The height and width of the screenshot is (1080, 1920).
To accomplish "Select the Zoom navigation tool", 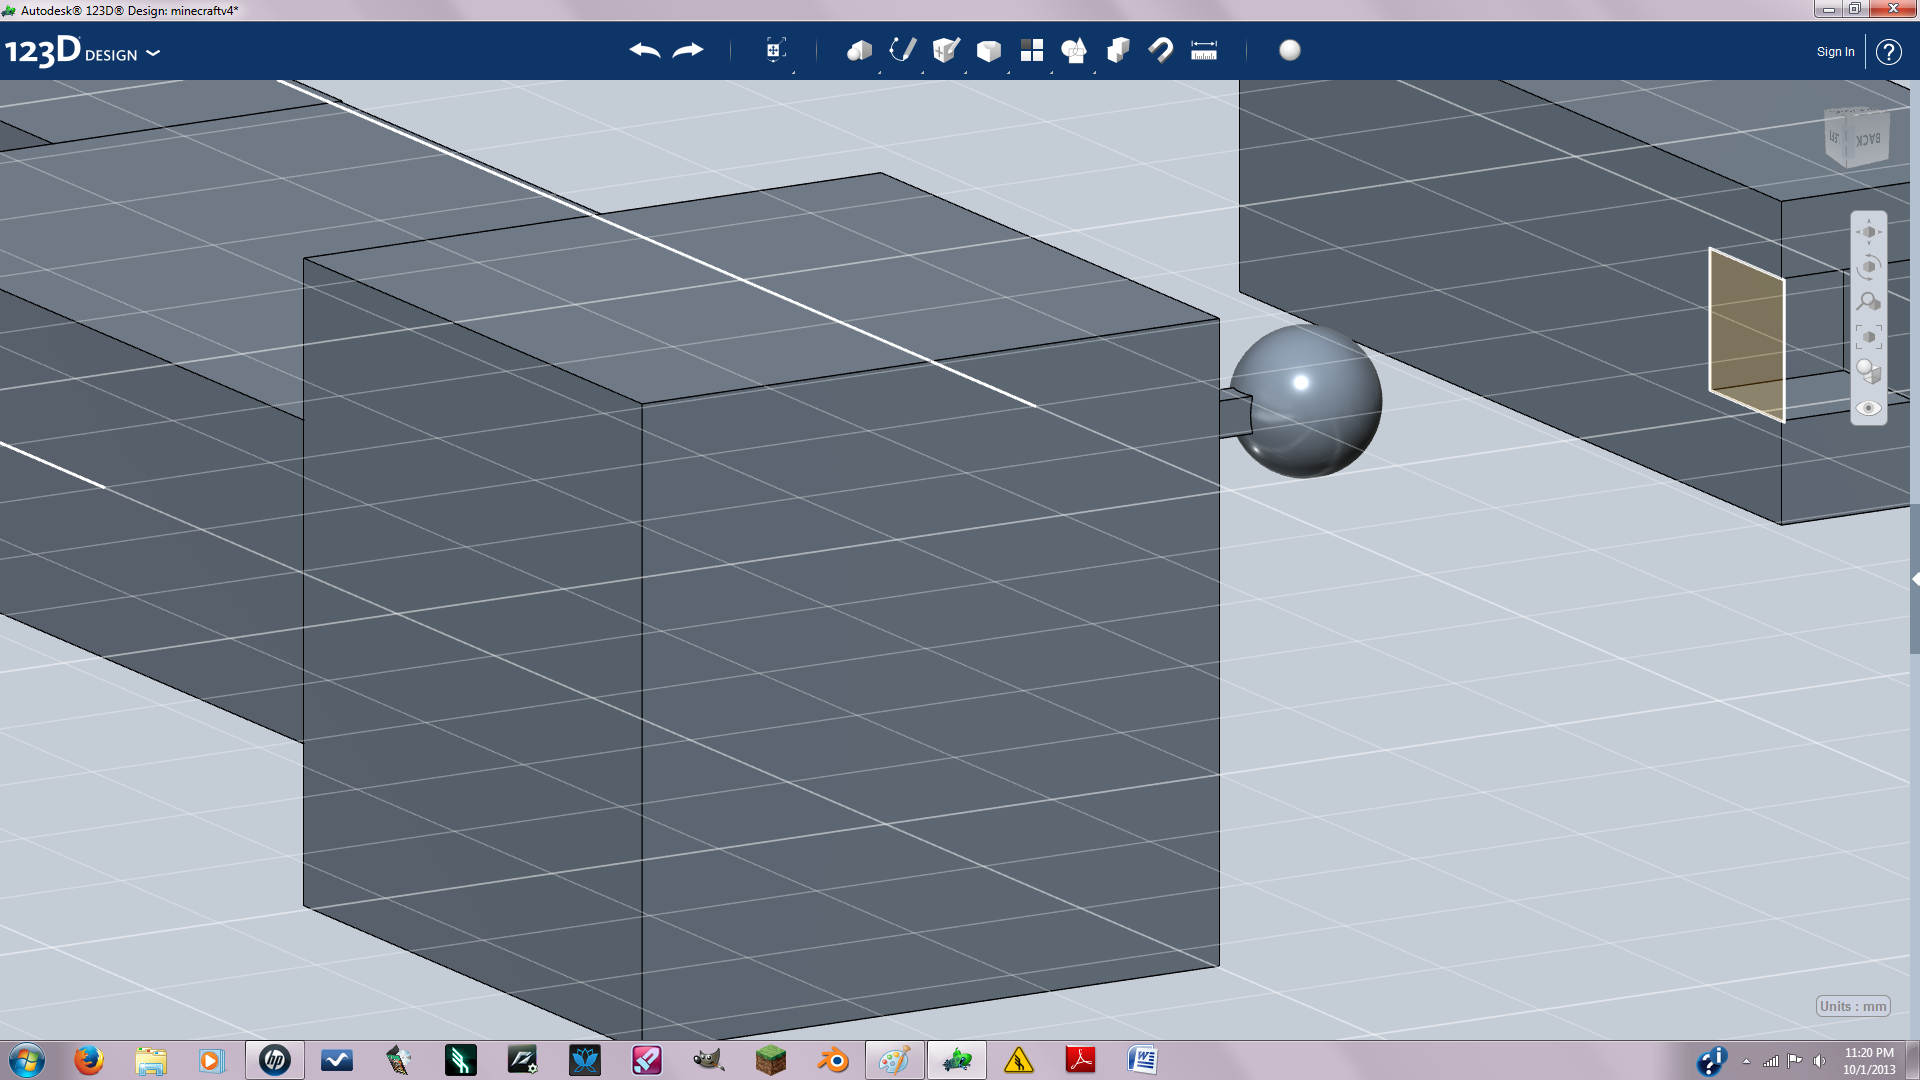I will tap(1869, 302).
